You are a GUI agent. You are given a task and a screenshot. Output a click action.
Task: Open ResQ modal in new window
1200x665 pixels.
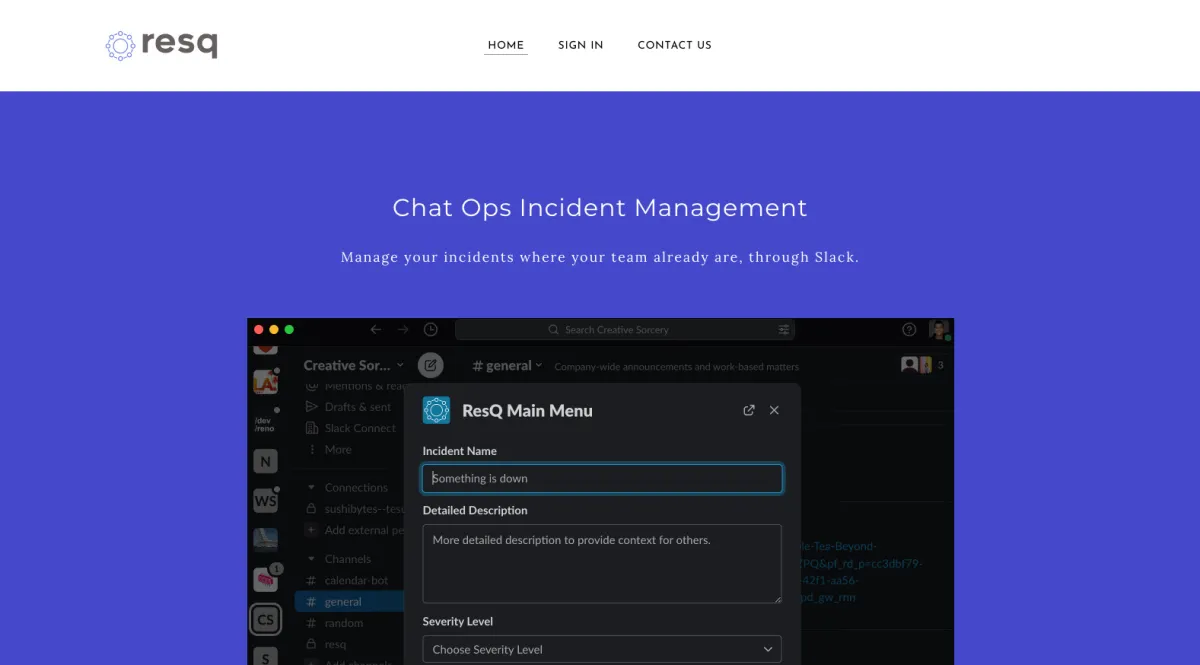(x=749, y=410)
